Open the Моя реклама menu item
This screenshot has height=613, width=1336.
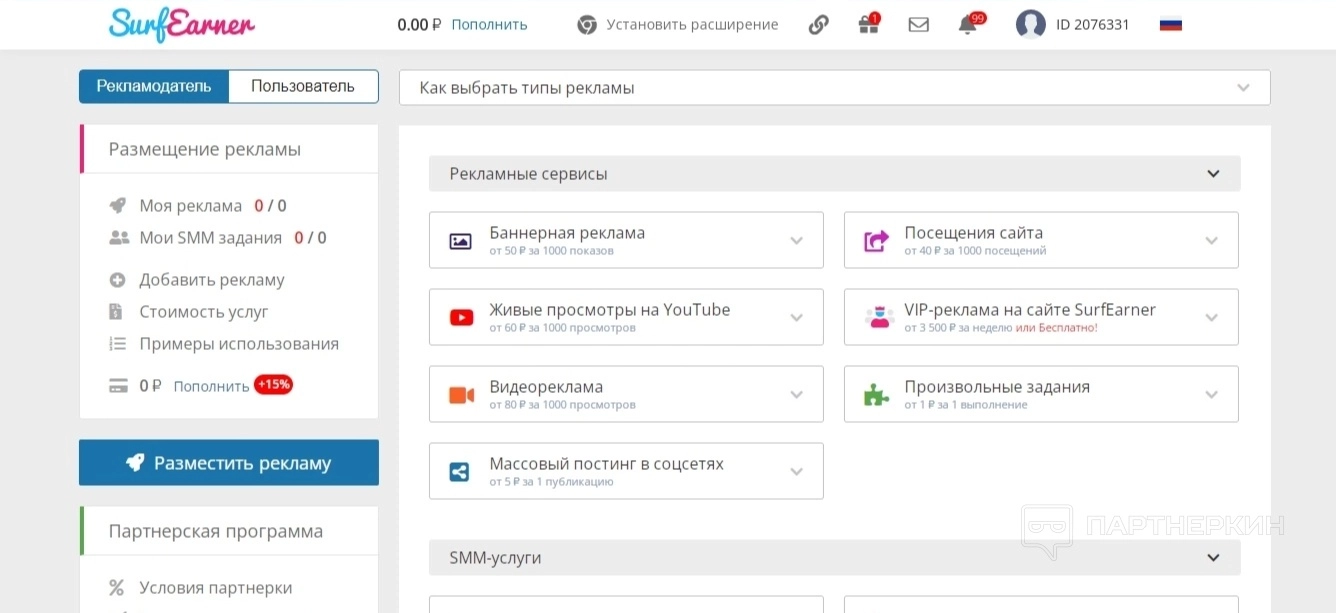pos(190,206)
